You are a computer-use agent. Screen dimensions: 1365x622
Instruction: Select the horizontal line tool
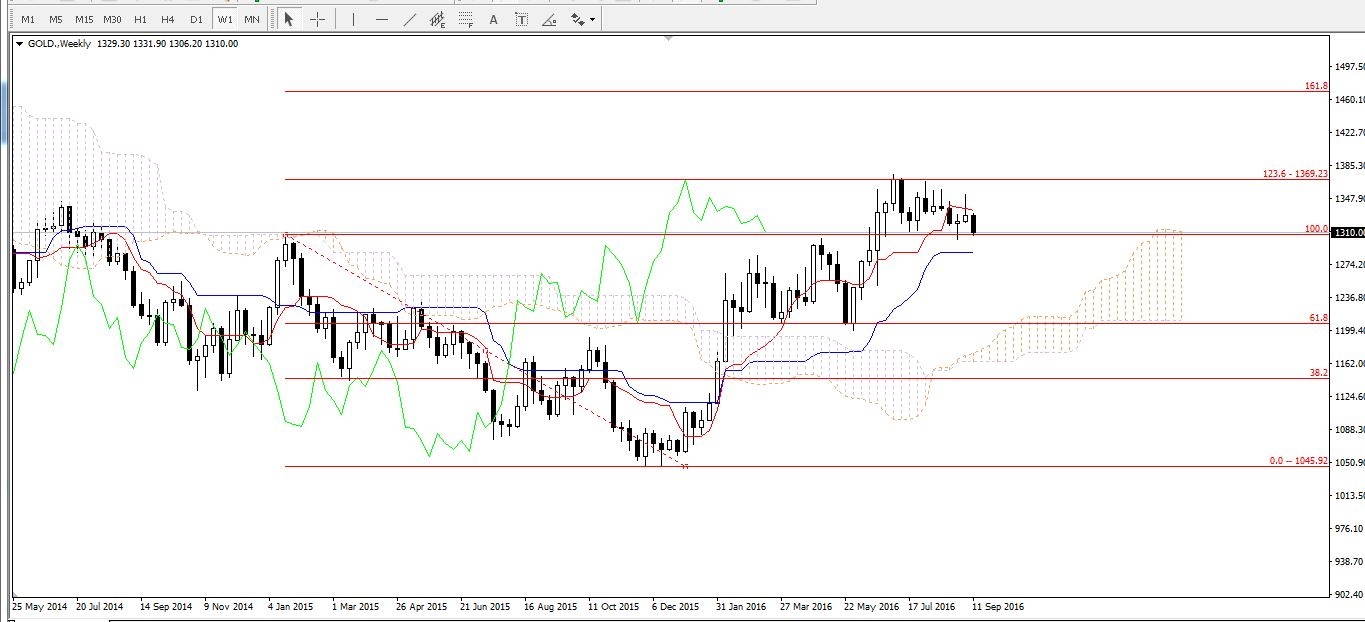(382, 19)
